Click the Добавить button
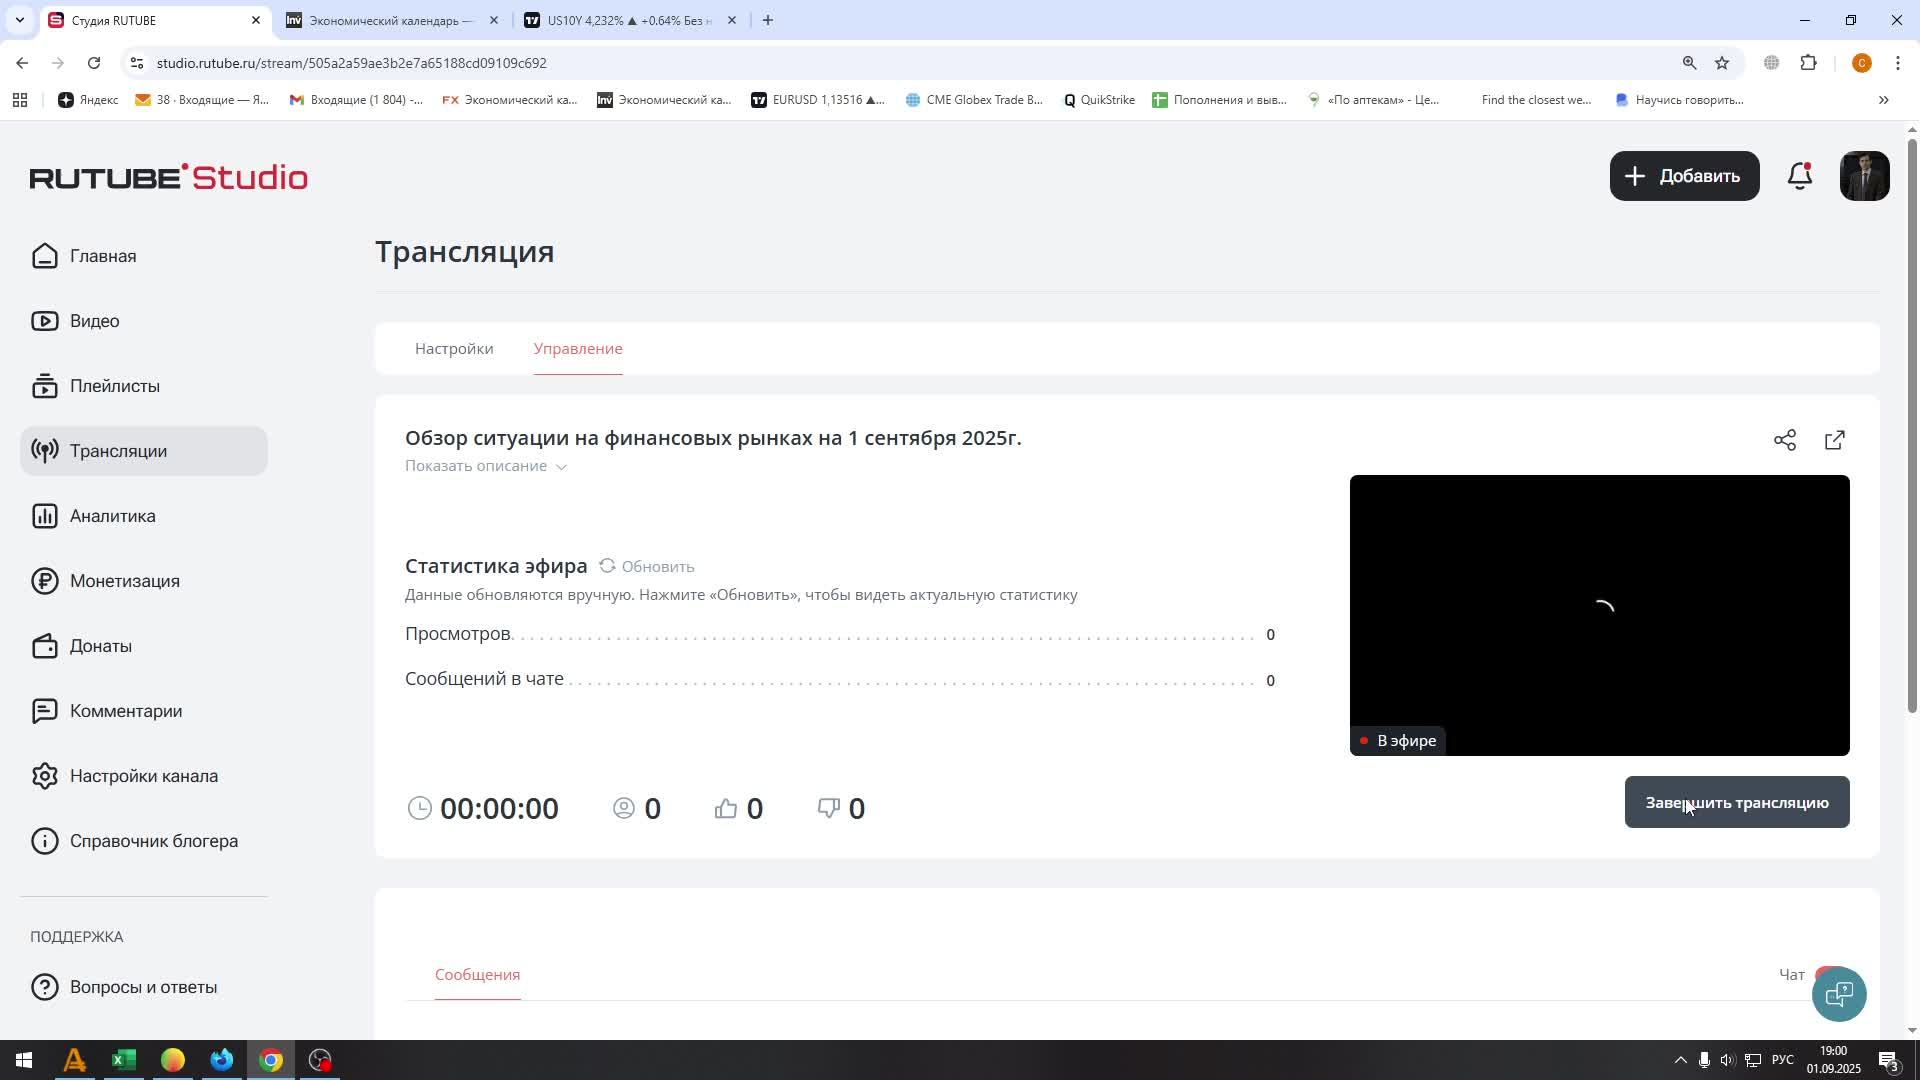Screen dimensions: 1920x1080 tap(1684, 176)
